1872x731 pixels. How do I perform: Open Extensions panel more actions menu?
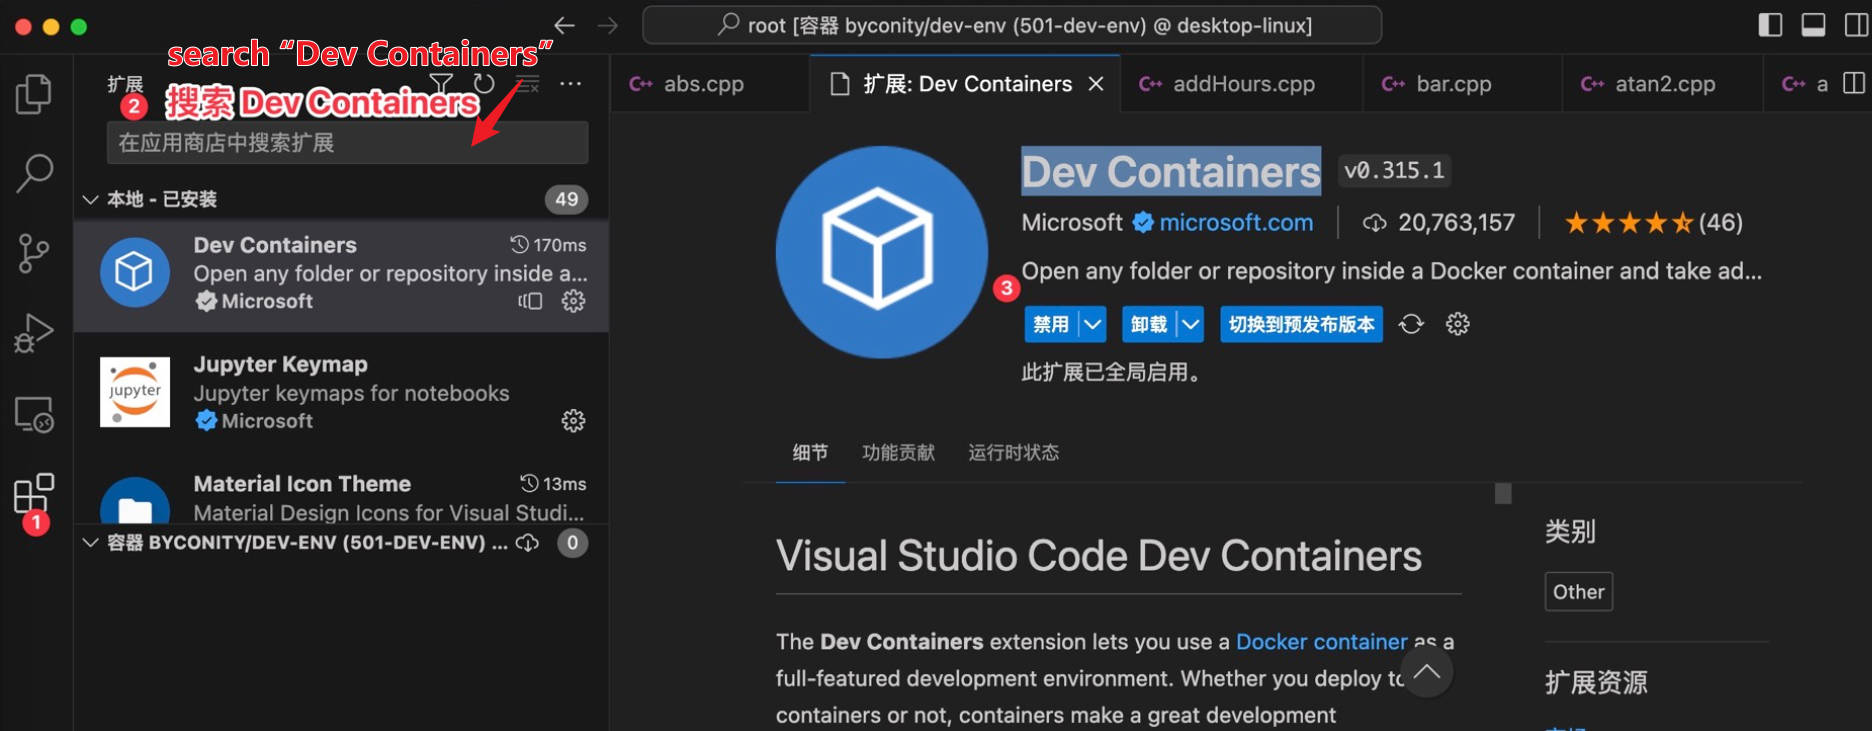point(571,83)
